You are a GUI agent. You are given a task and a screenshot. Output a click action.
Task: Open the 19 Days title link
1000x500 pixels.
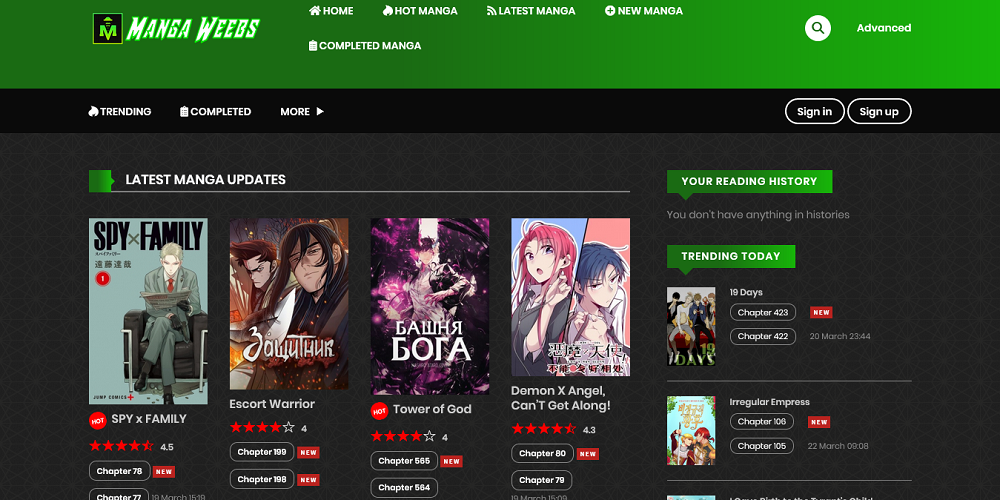point(746,292)
